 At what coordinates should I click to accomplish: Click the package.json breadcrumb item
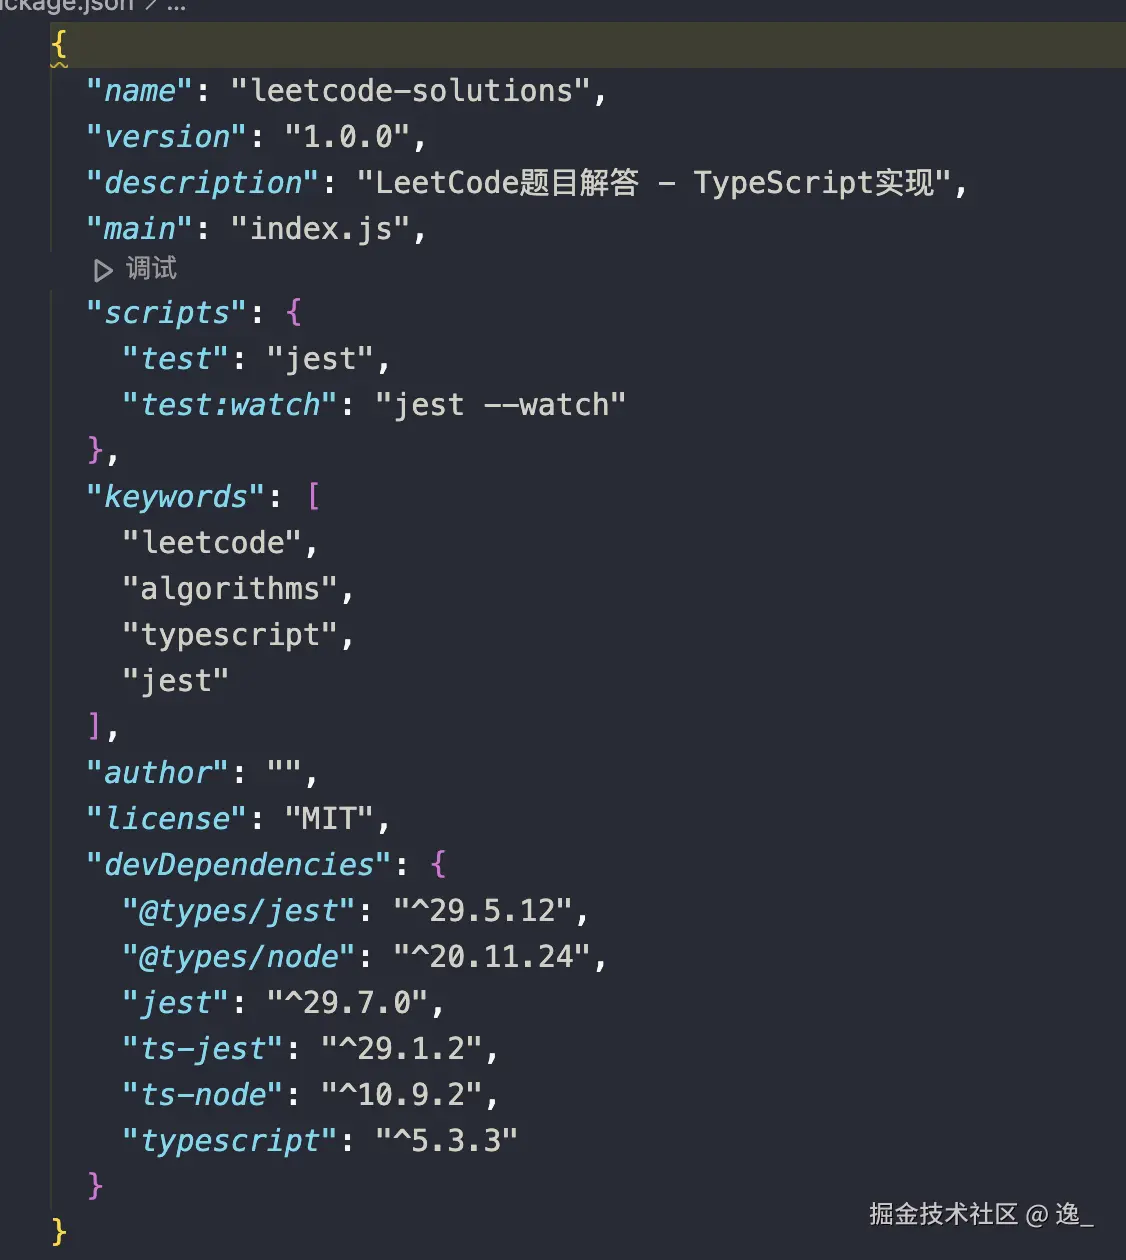pos(66,5)
